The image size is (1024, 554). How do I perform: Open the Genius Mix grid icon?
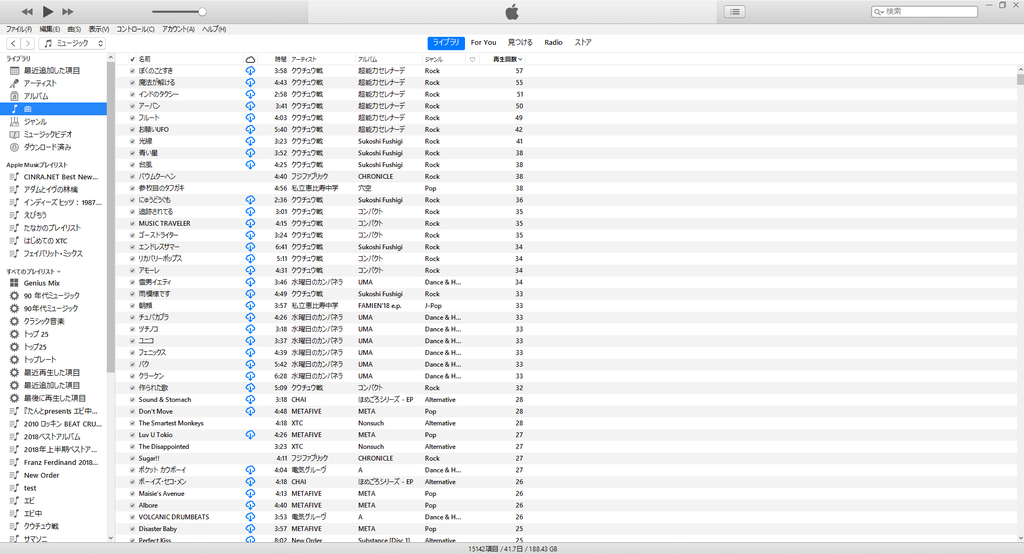point(14,283)
